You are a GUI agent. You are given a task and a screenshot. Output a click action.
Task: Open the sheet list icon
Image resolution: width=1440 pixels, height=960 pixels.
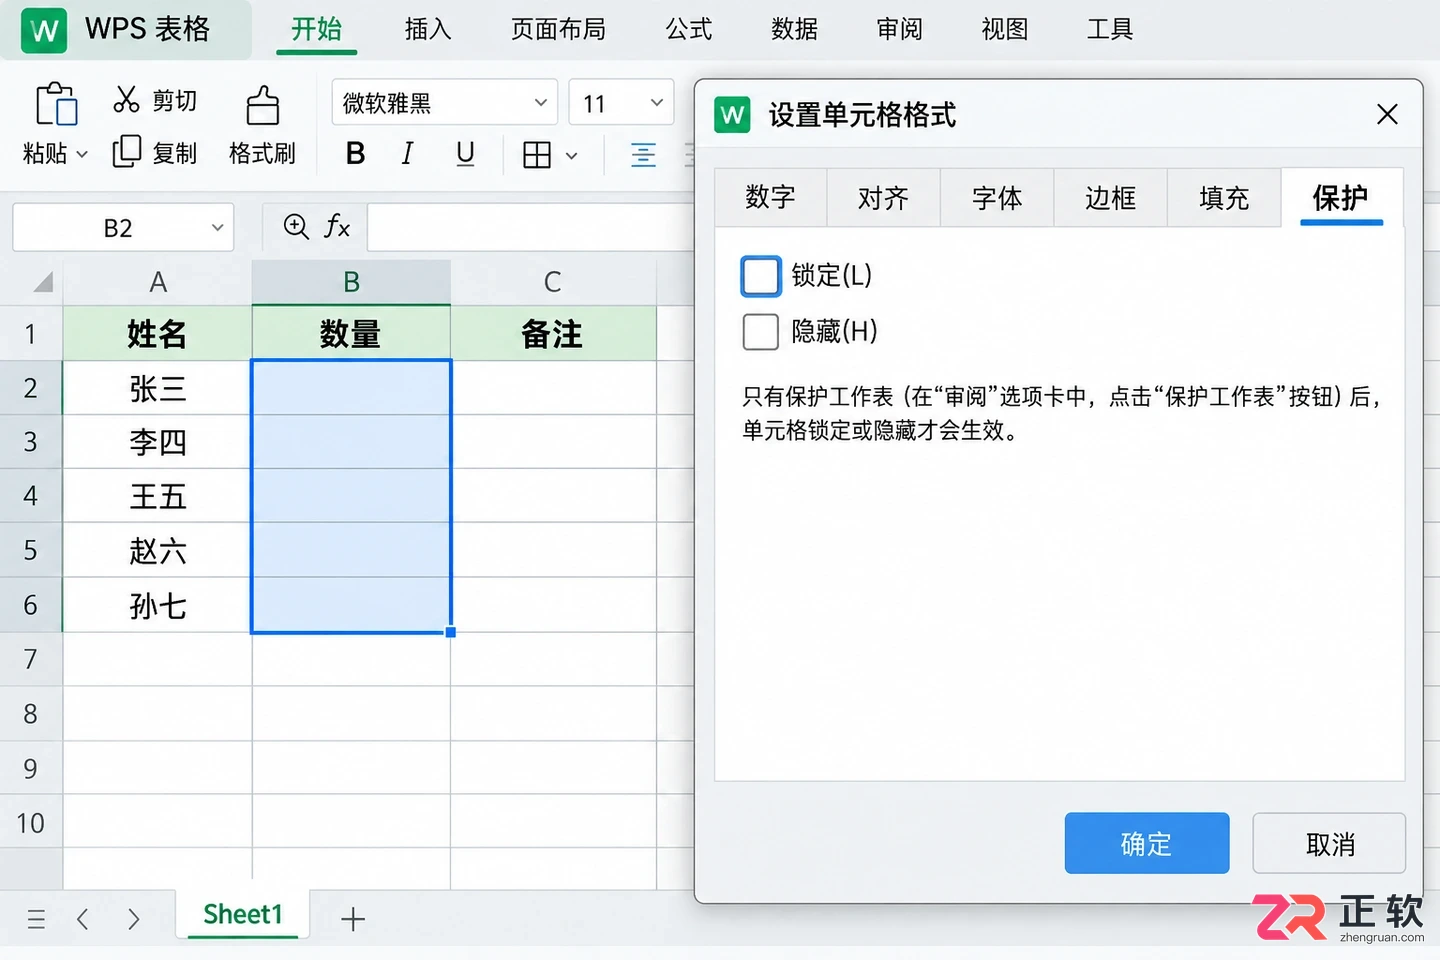click(x=36, y=919)
